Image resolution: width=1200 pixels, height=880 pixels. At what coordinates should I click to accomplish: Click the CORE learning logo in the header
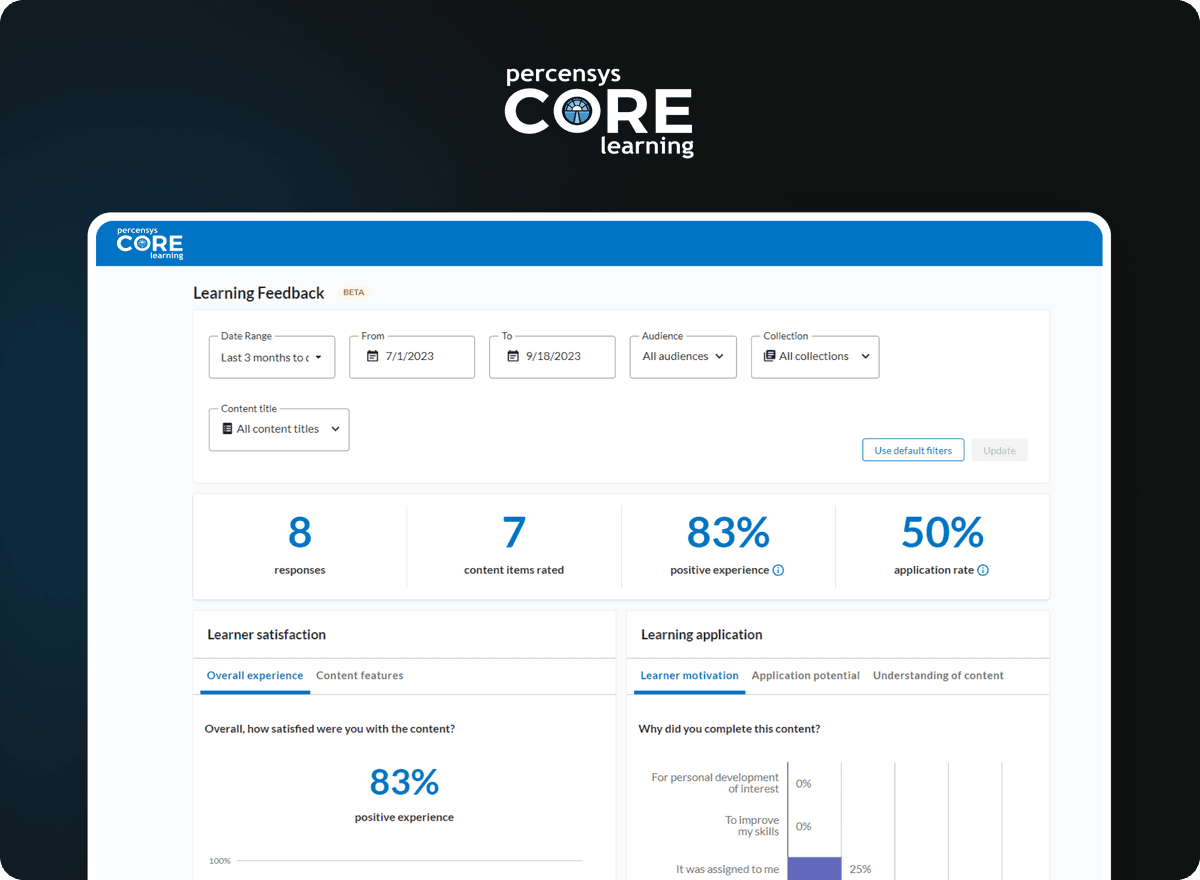[x=149, y=242]
